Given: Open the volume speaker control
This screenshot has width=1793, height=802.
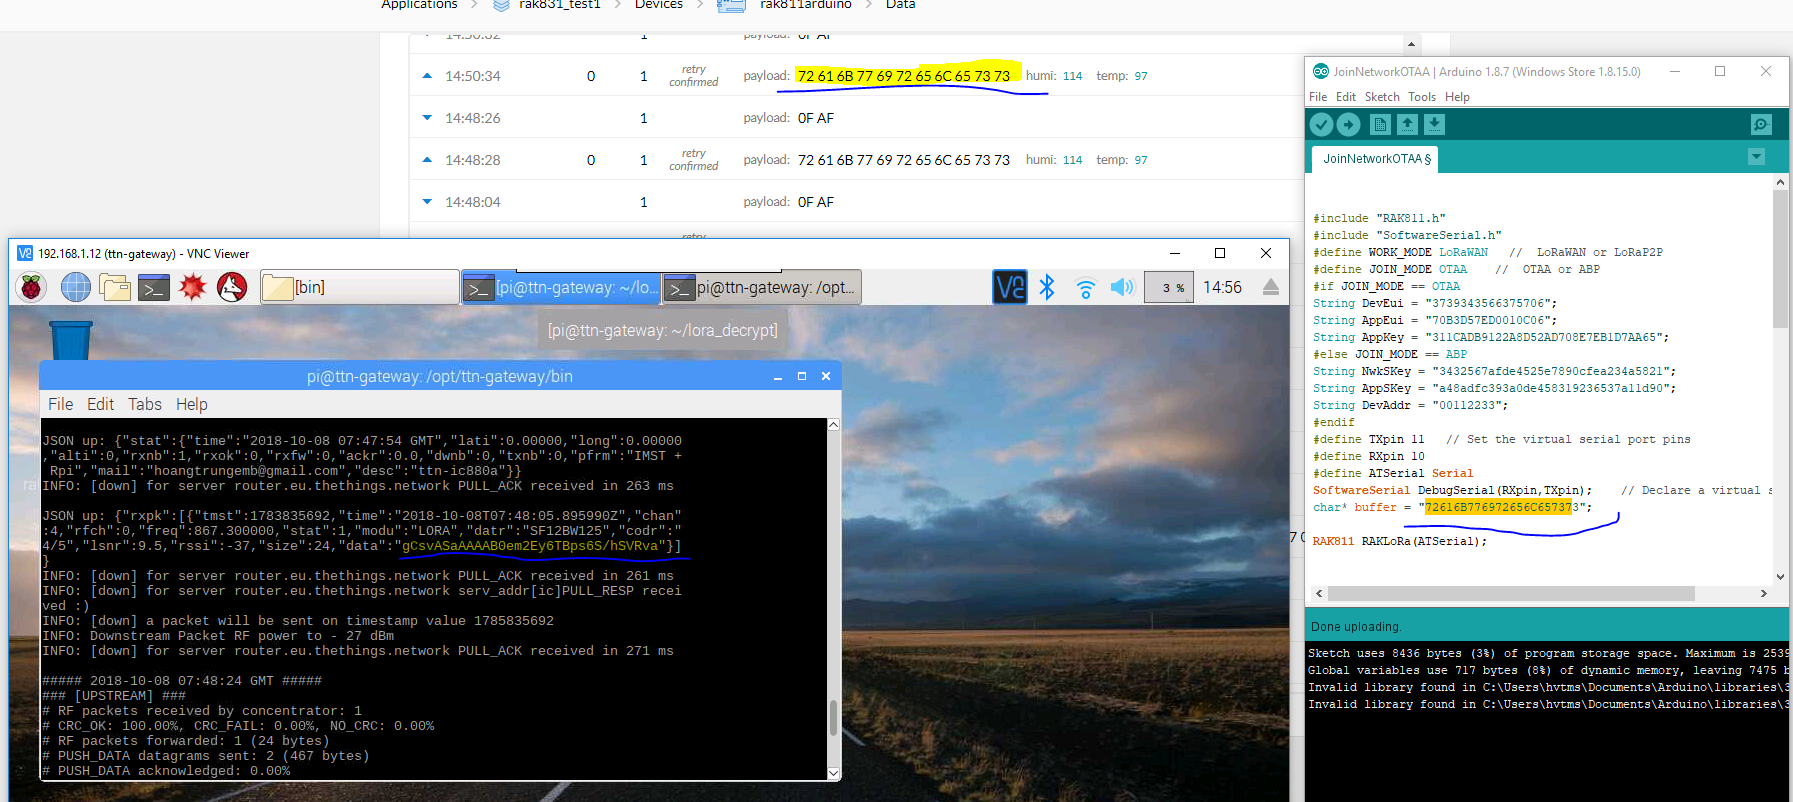Looking at the screenshot, I should coord(1122,288).
